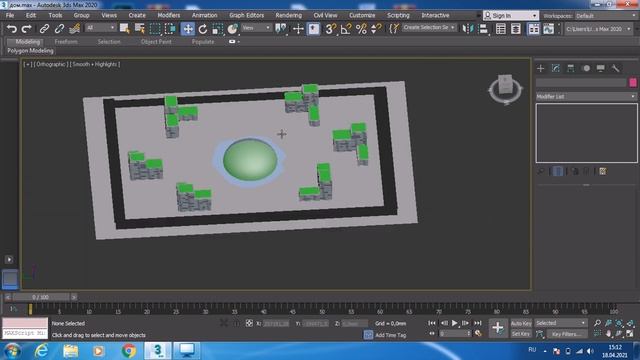640x360 pixels.
Task: Open the selection filter All dropdown
Action: 100,28
